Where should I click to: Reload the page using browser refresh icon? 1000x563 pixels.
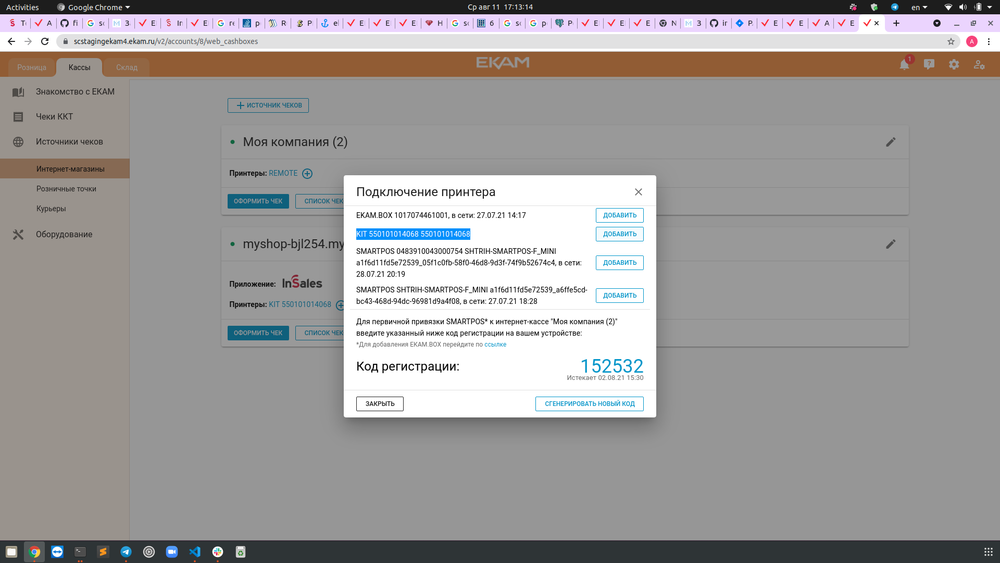(x=44, y=41)
